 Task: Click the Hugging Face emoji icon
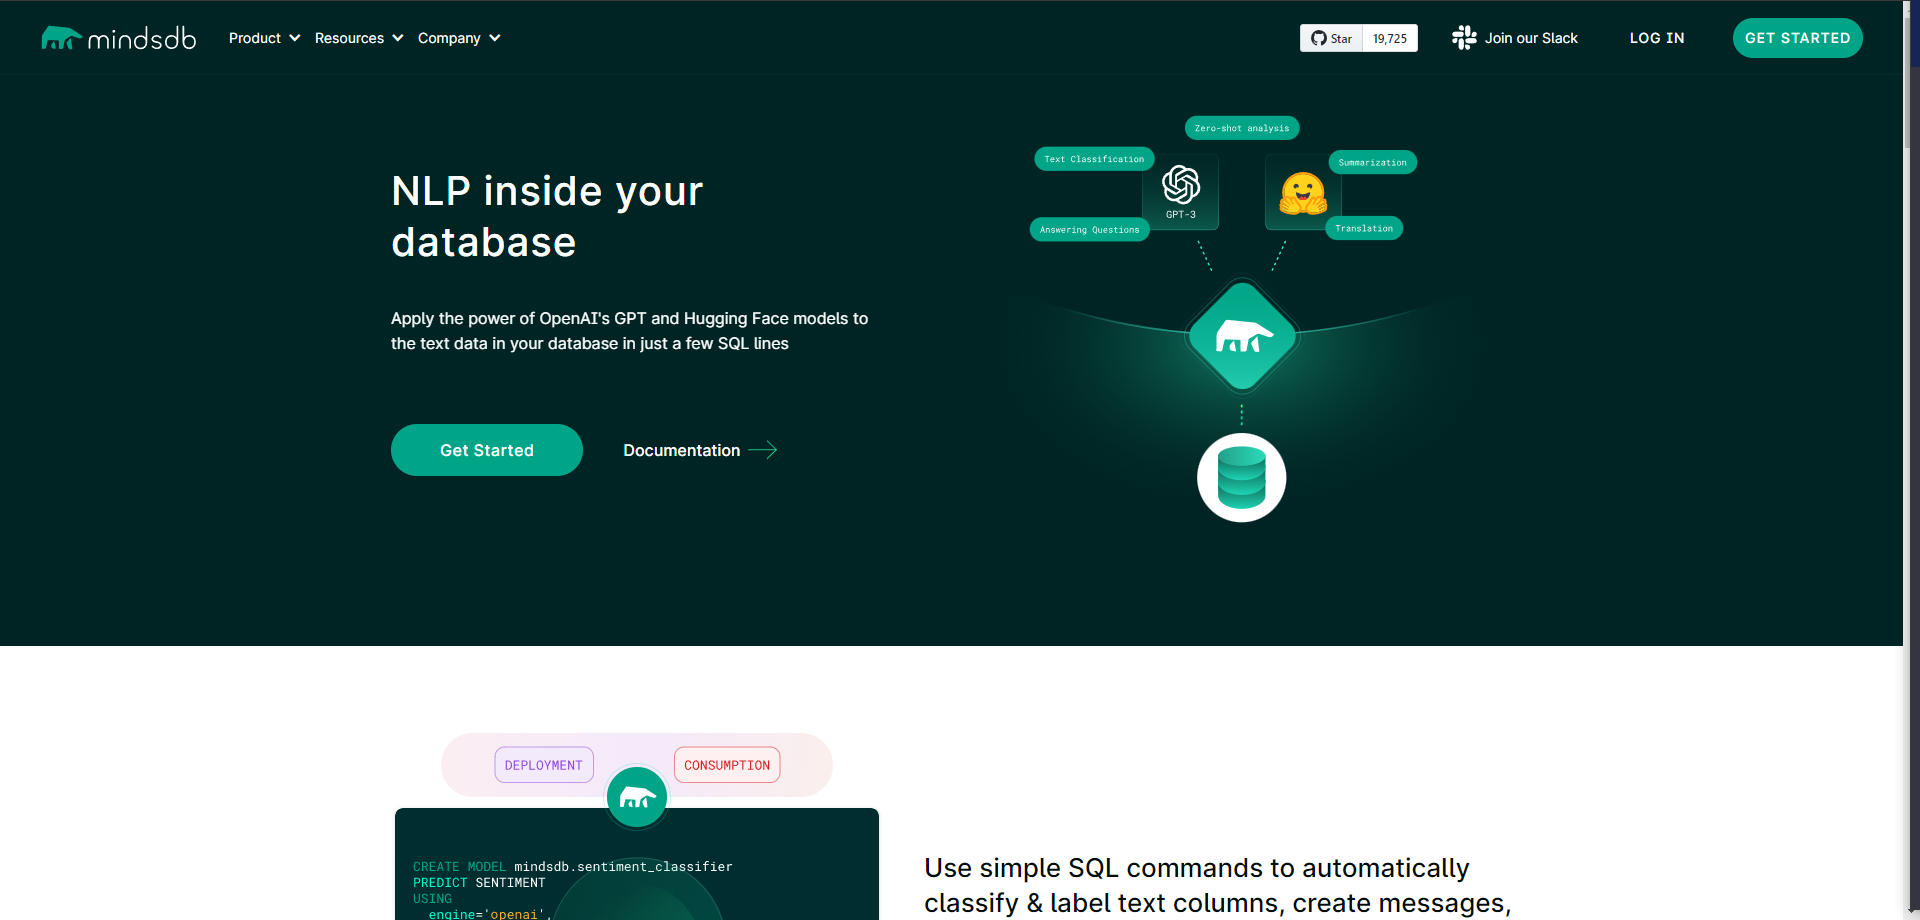(x=1303, y=193)
